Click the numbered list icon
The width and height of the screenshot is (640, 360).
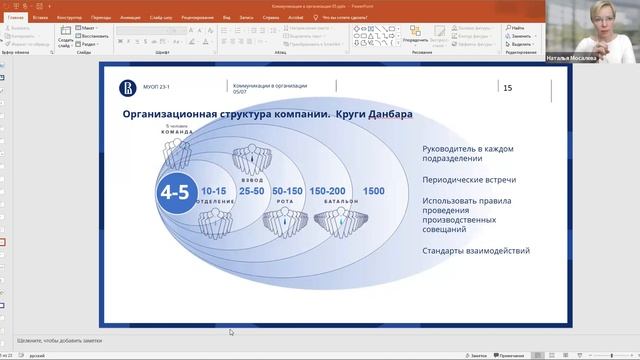click(238, 31)
